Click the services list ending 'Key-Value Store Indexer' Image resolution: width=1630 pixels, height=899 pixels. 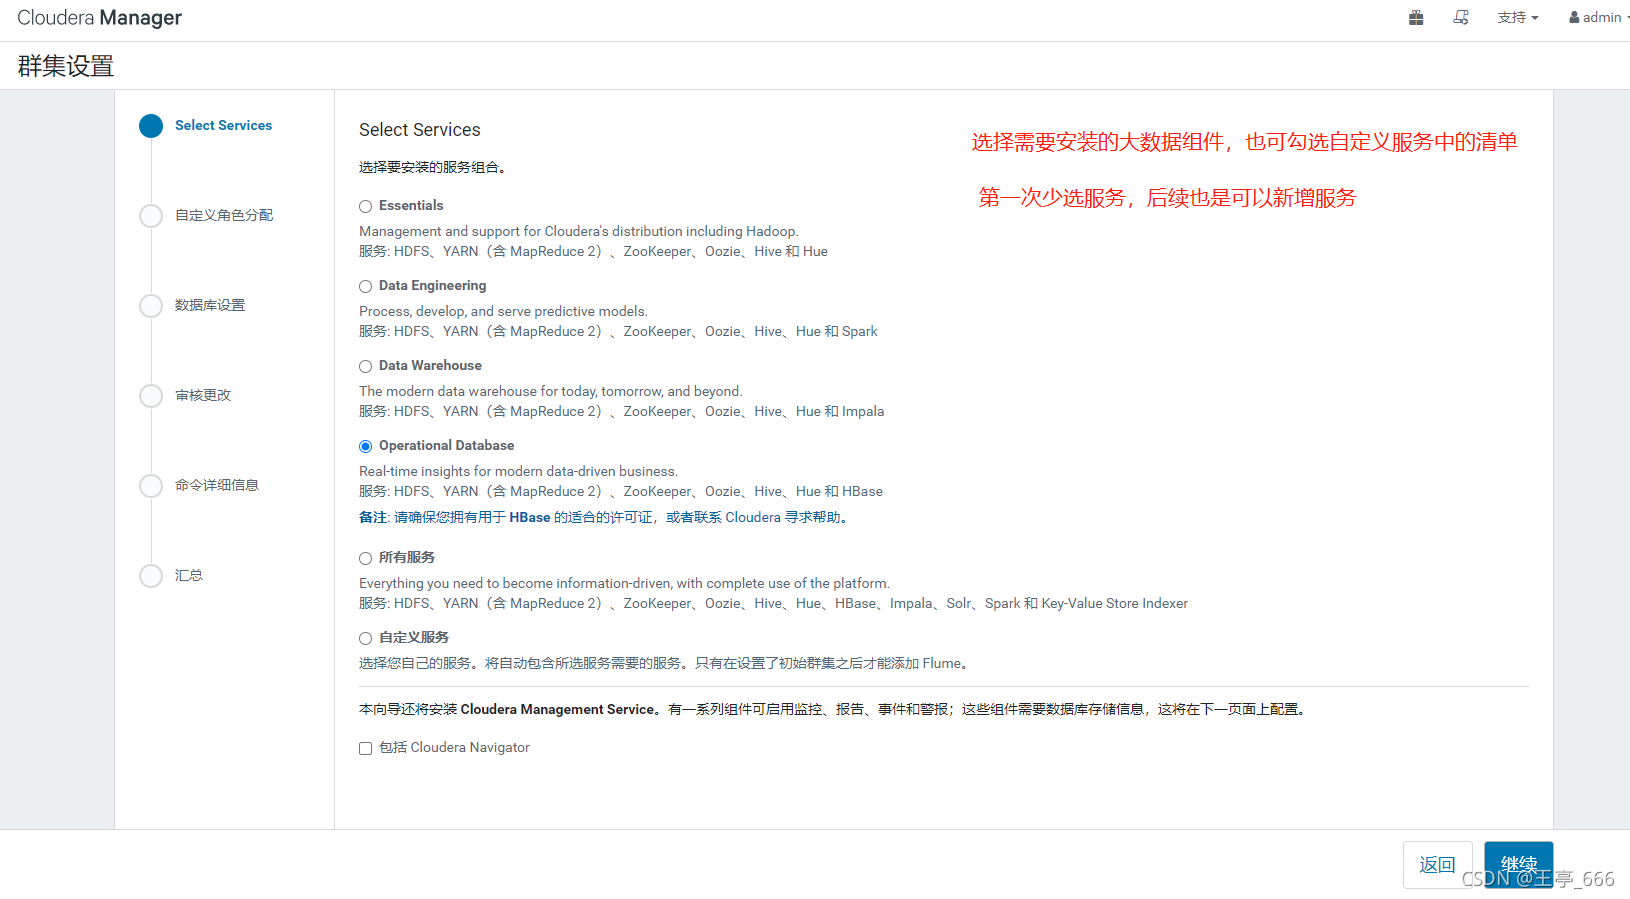point(773,603)
